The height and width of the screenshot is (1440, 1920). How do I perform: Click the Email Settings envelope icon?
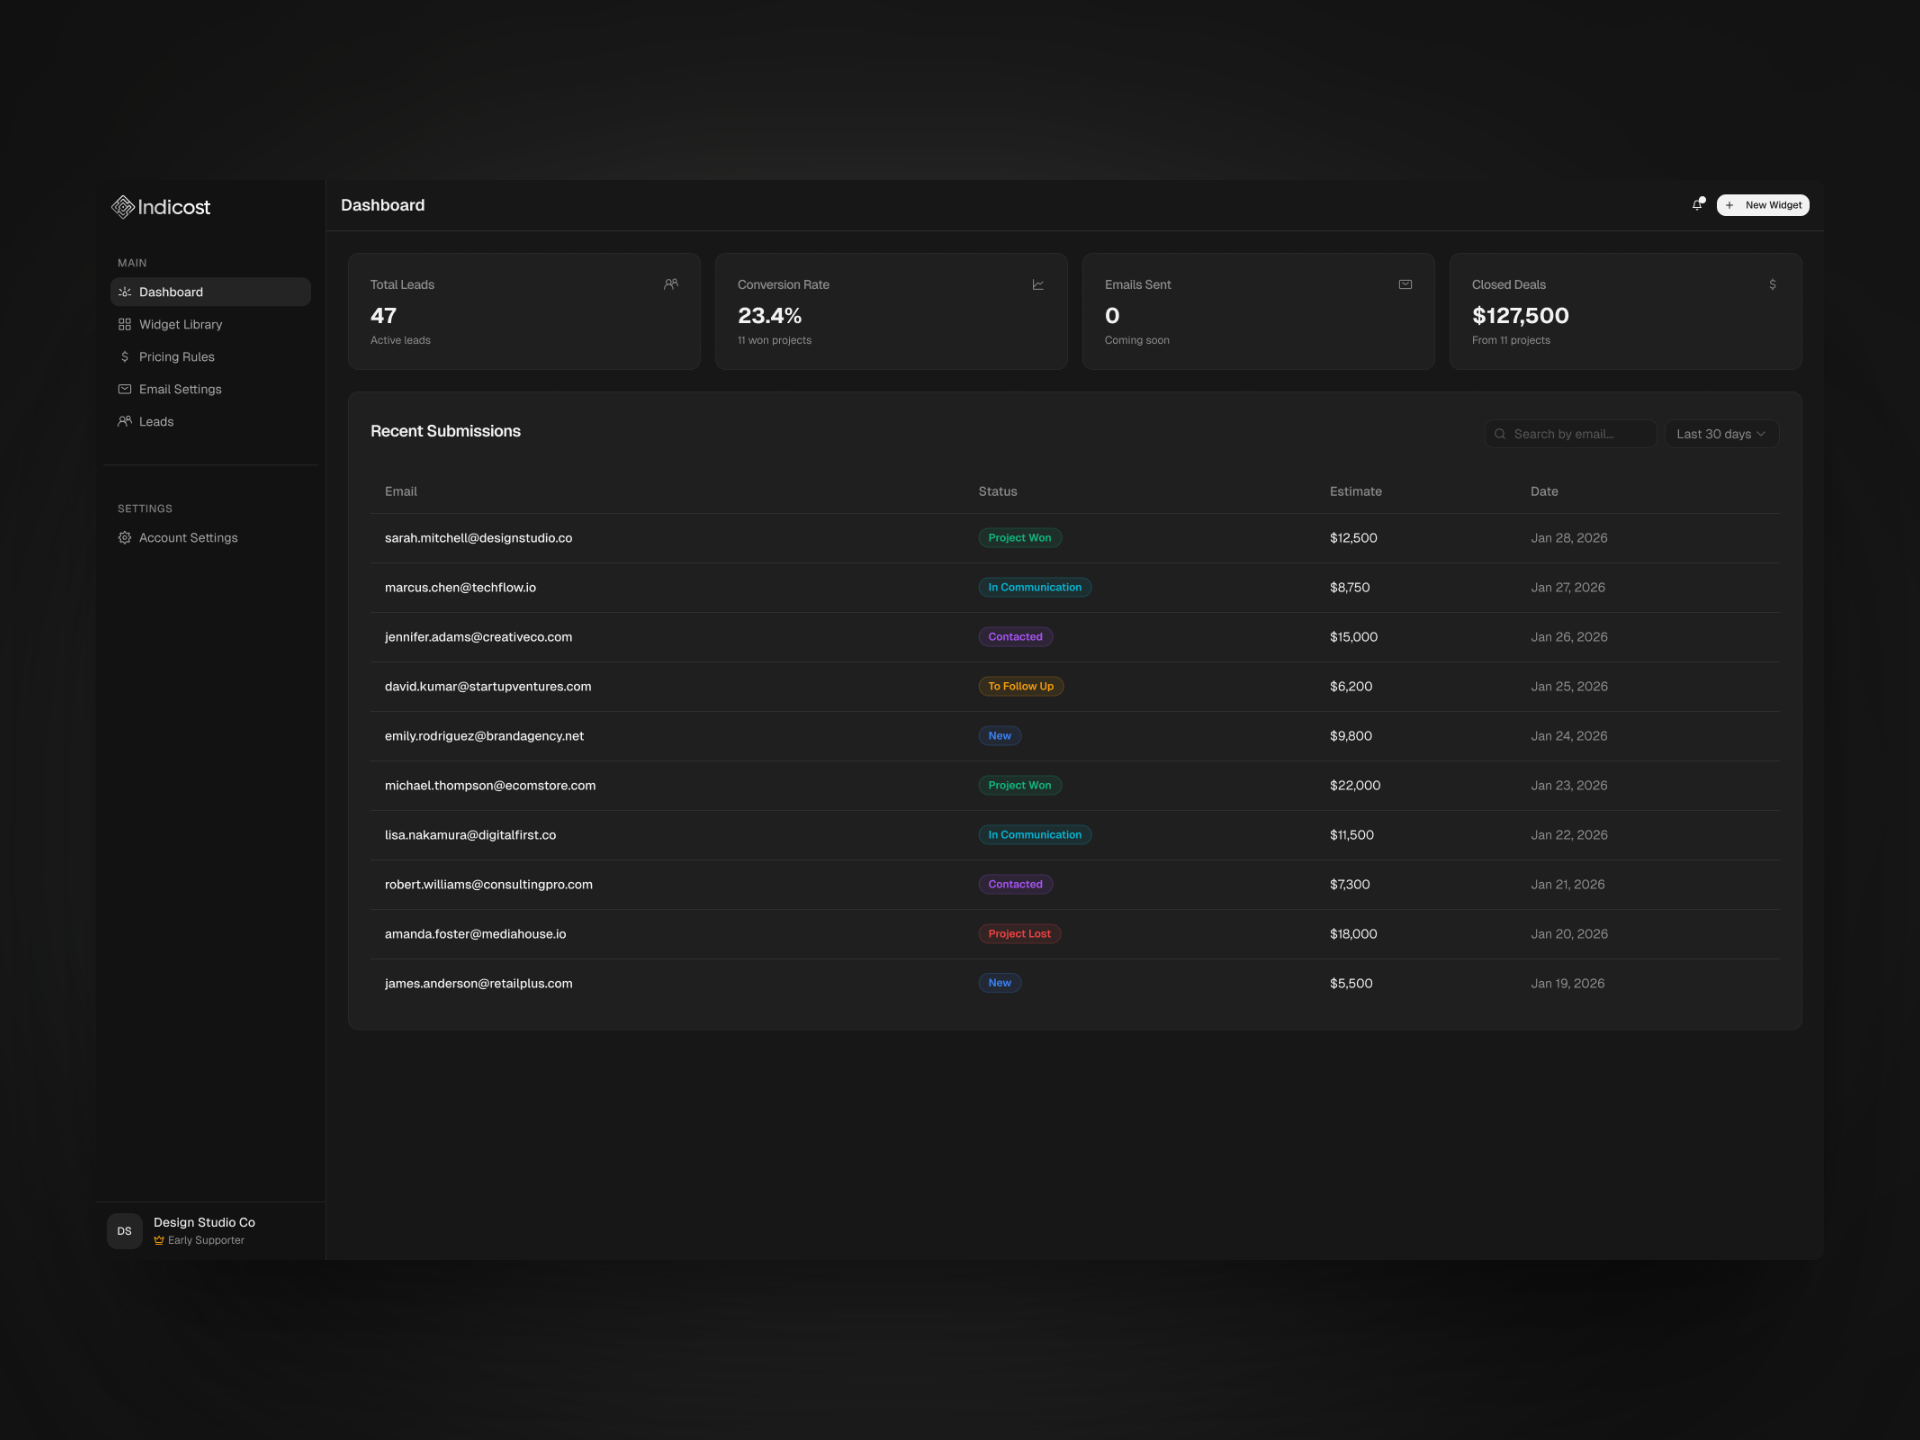[x=124, y=389]
